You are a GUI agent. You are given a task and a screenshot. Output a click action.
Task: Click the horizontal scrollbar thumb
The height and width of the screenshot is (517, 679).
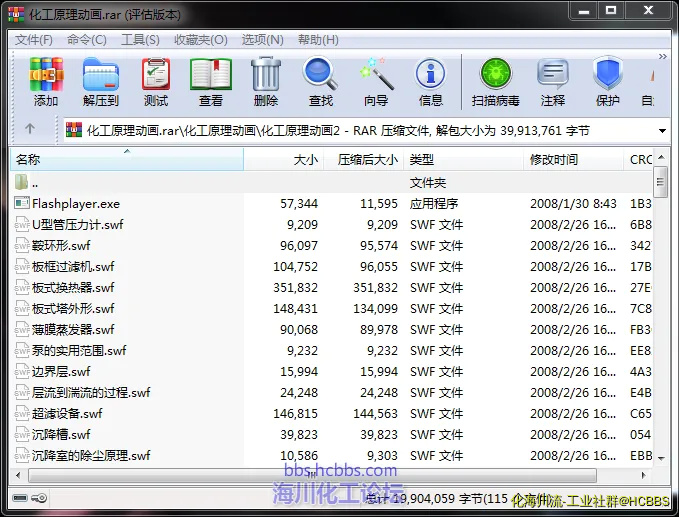(312, 475)
